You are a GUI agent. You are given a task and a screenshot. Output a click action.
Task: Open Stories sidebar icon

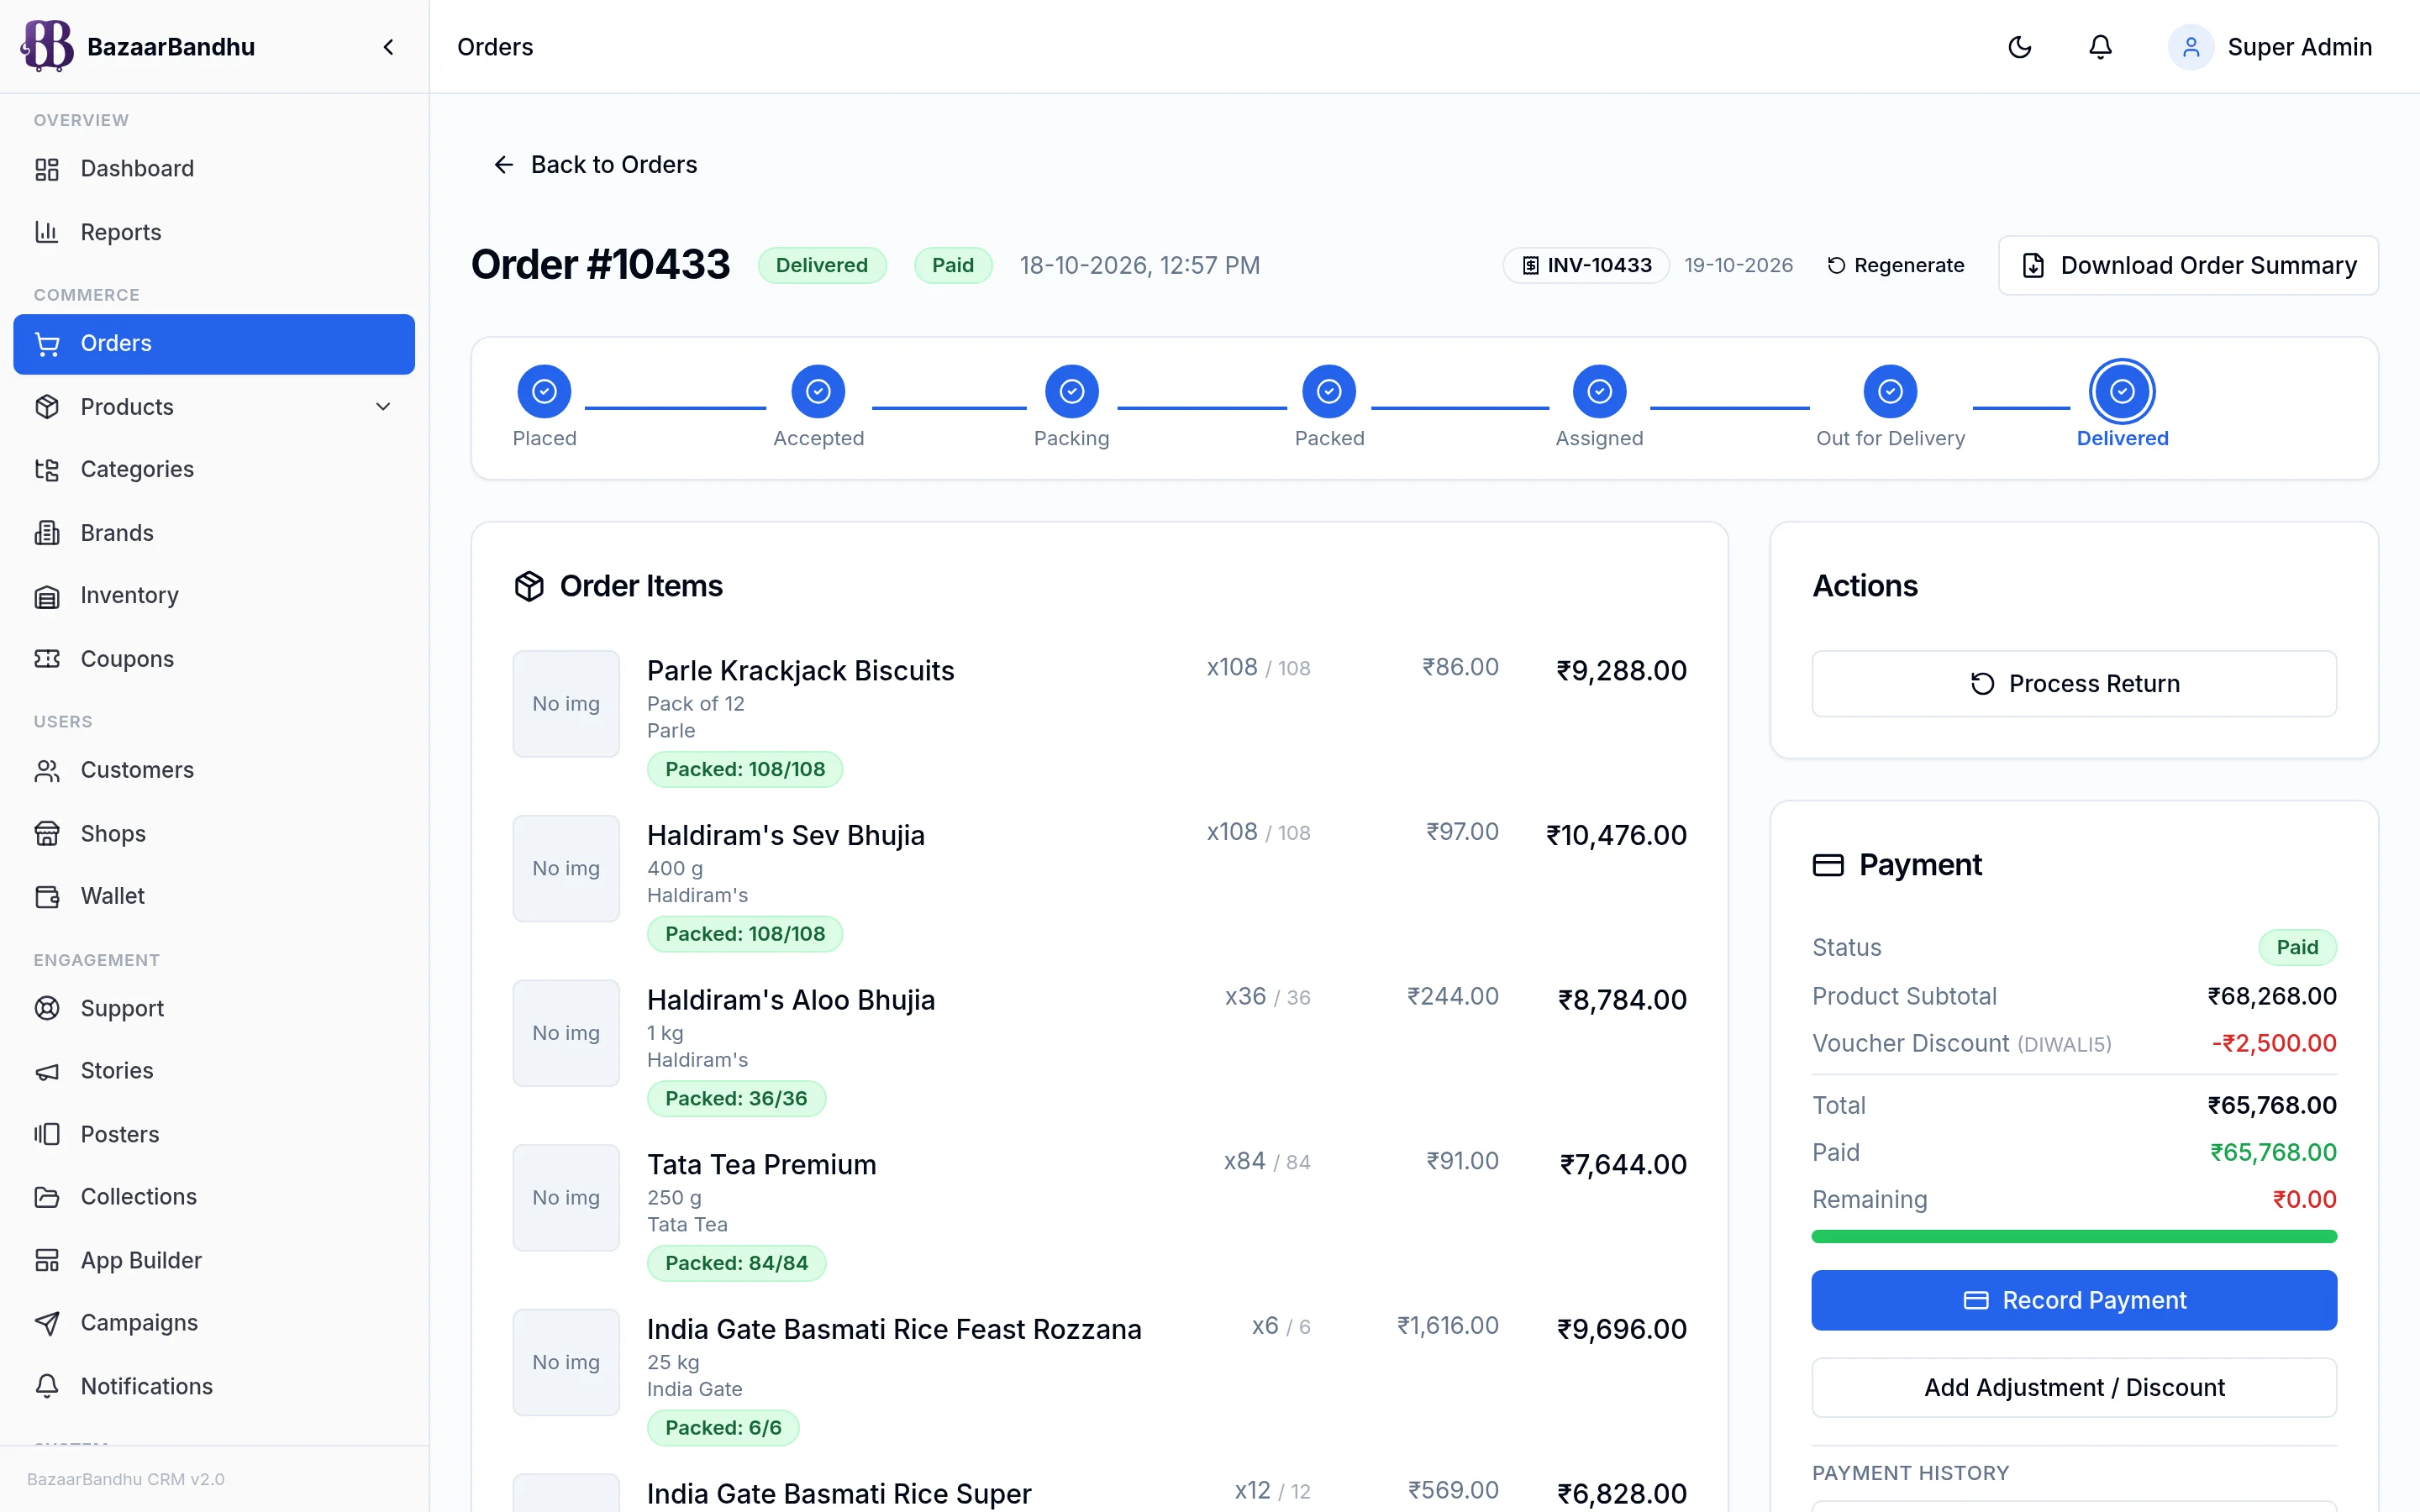pos(47,1071)
